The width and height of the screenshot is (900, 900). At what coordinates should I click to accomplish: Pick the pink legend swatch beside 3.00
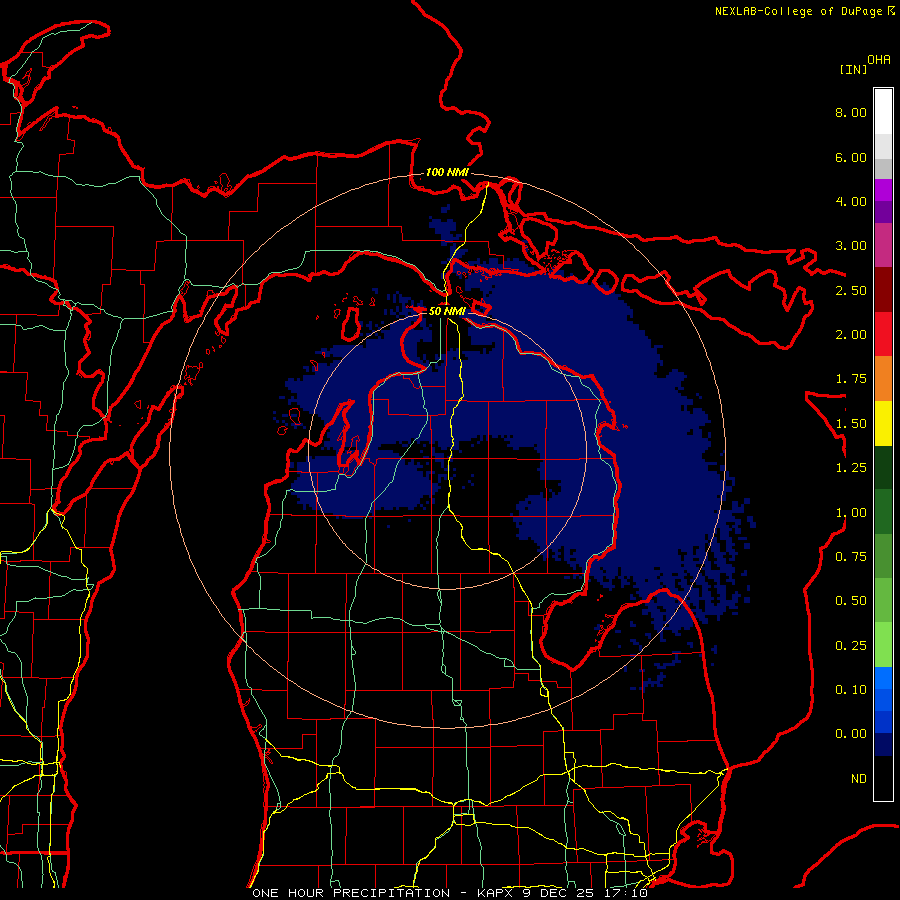[x=883, y=246]
